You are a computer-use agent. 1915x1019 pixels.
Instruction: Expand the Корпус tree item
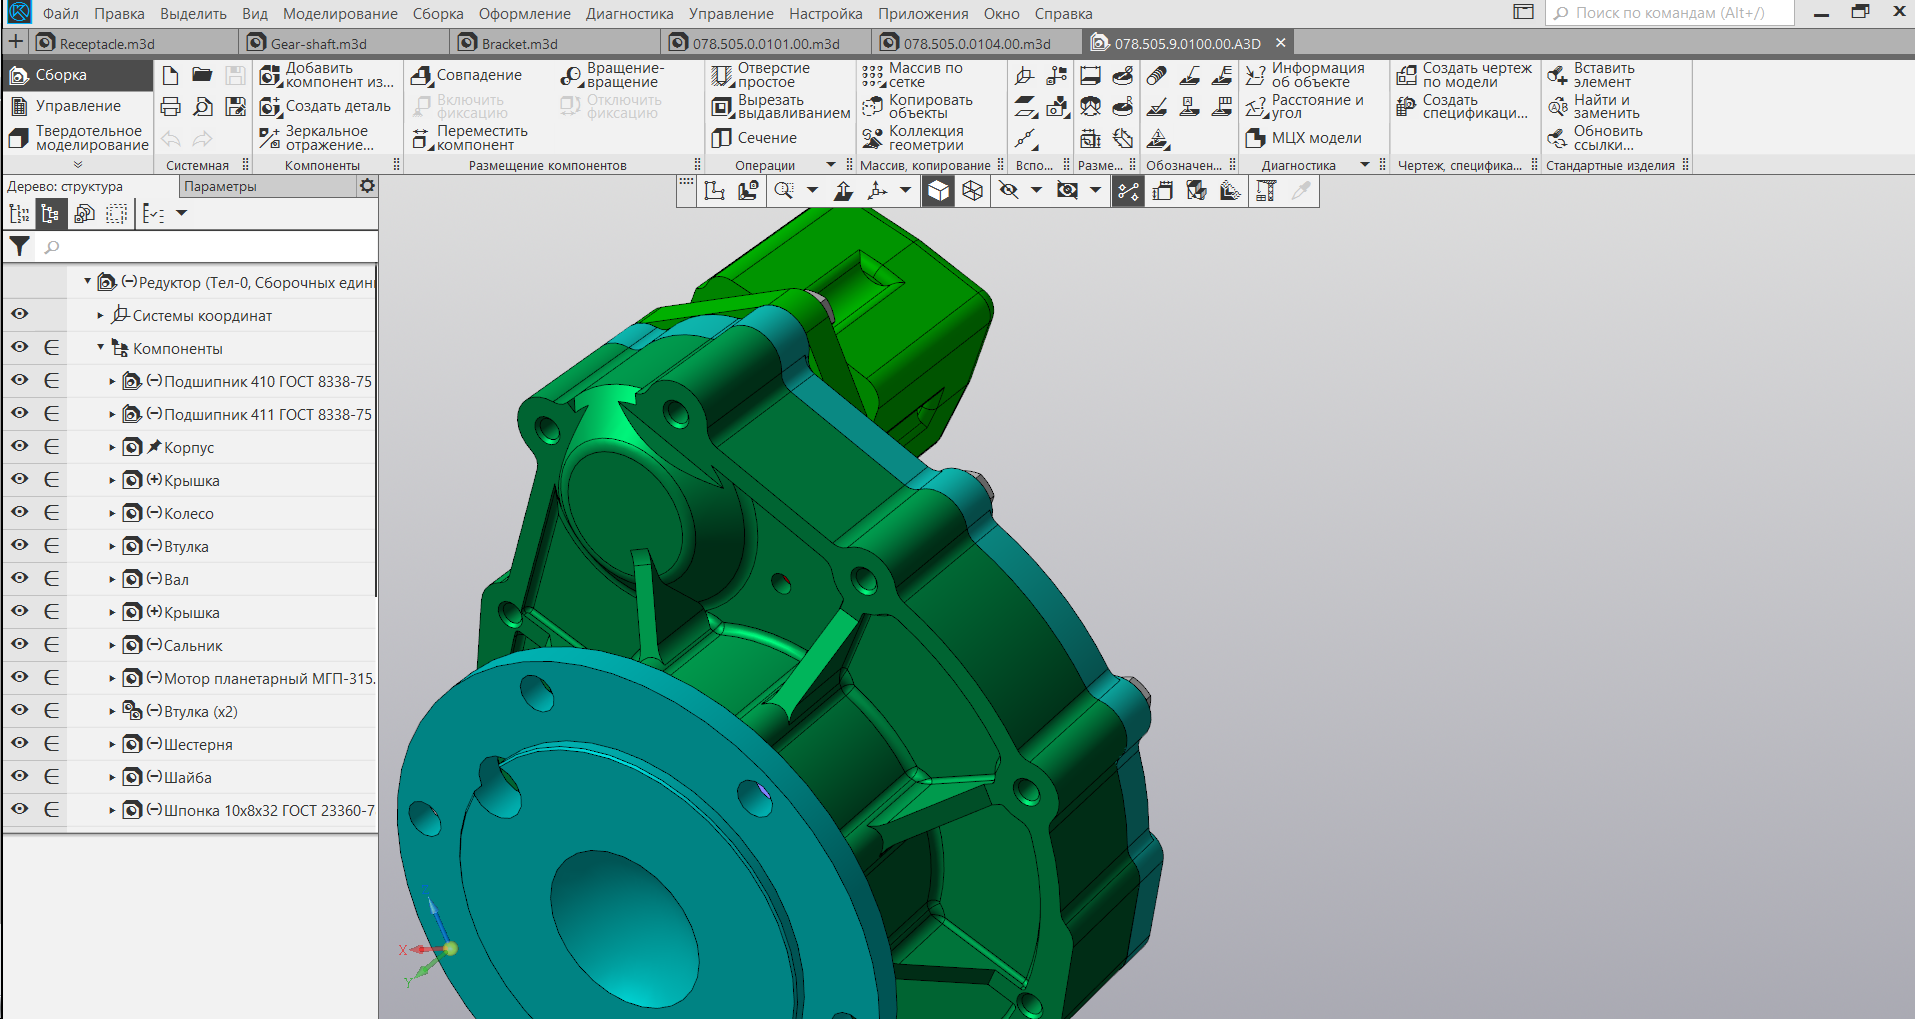(x=112, y=448)
